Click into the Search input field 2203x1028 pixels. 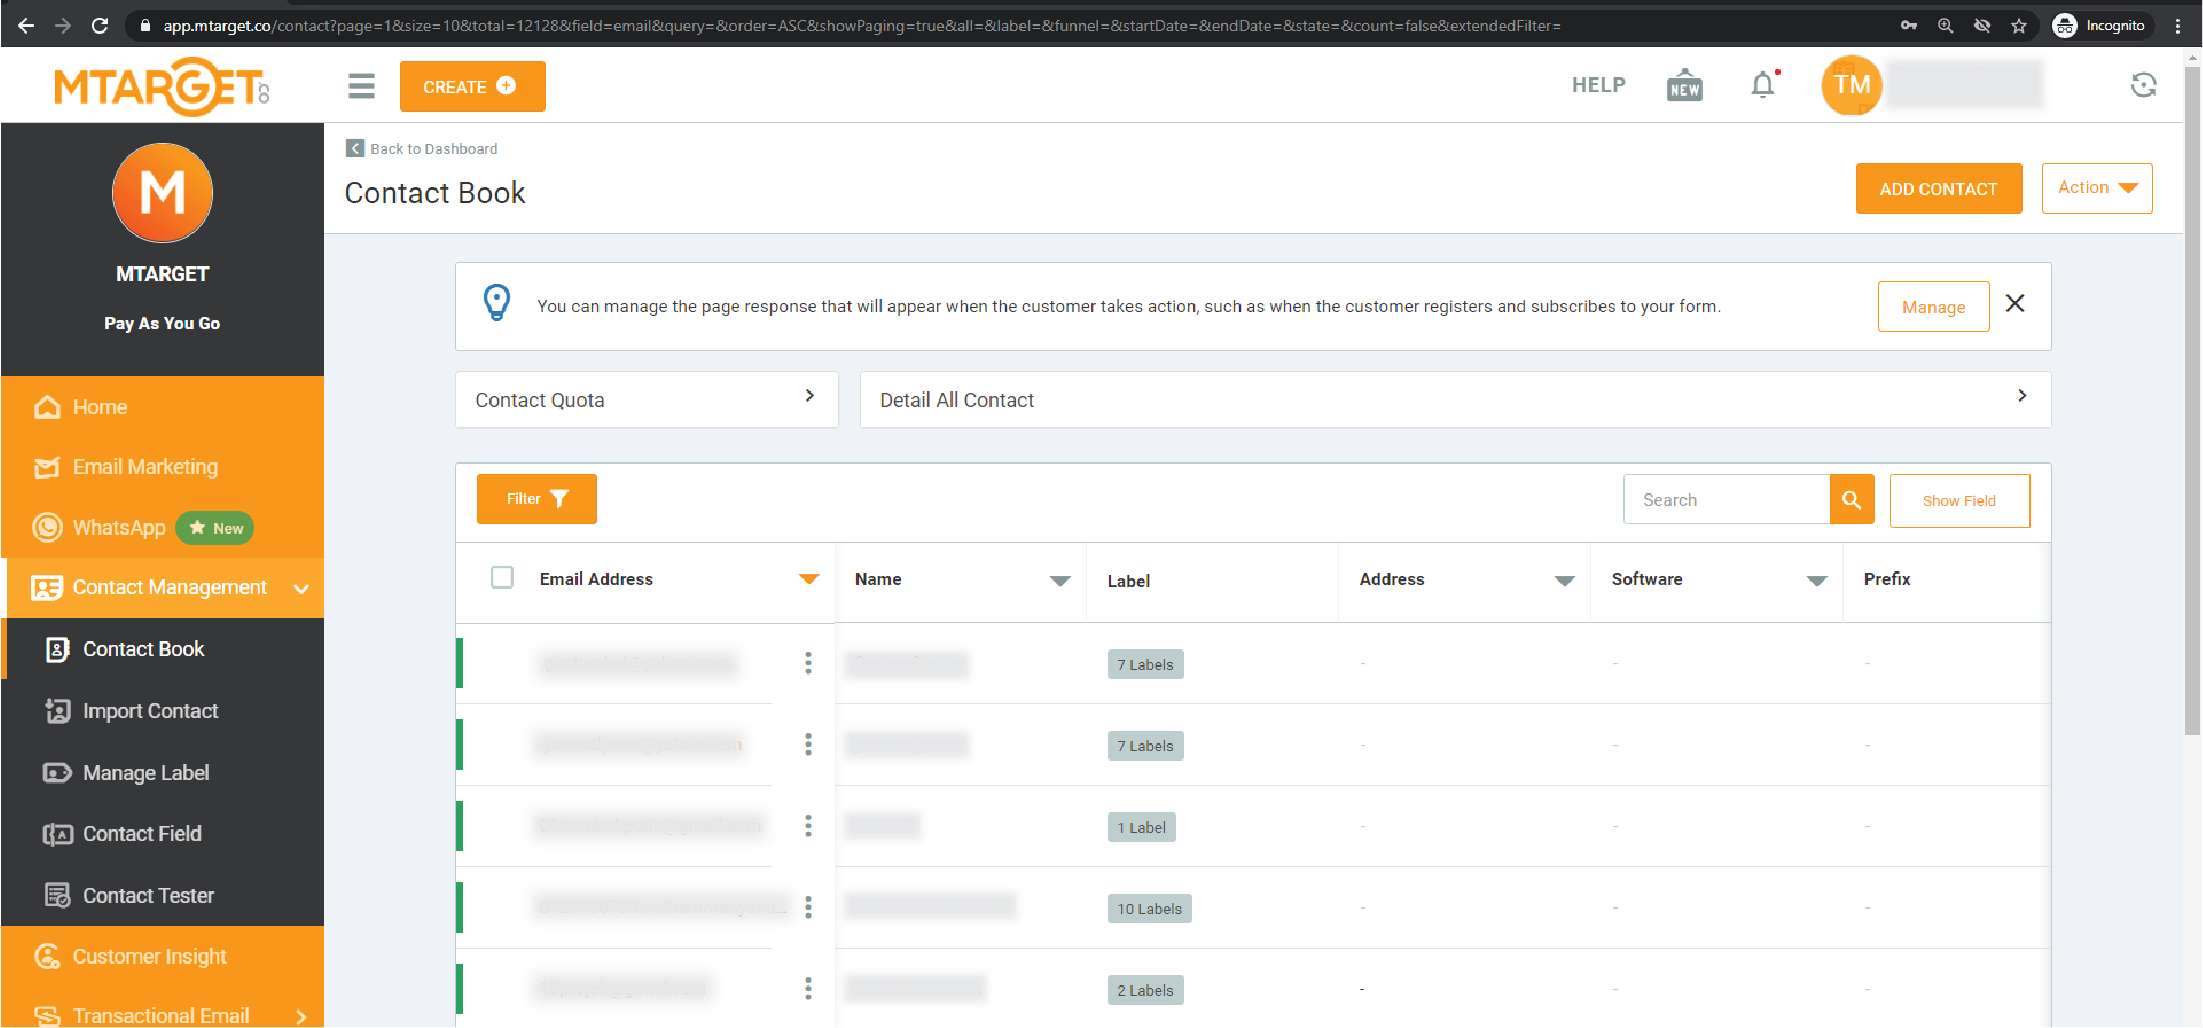click(x=1726, y=500)
